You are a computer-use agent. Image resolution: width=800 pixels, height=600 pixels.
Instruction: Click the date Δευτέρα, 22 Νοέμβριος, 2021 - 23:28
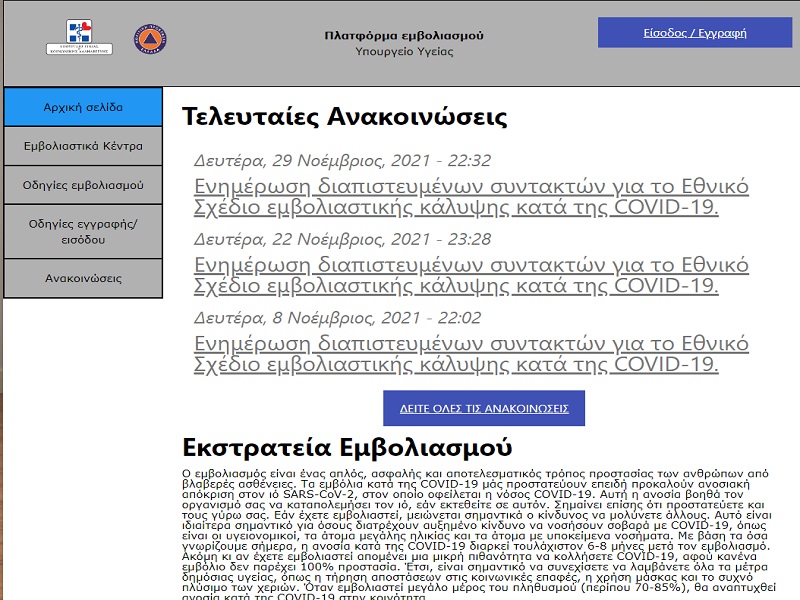(342, 239)
